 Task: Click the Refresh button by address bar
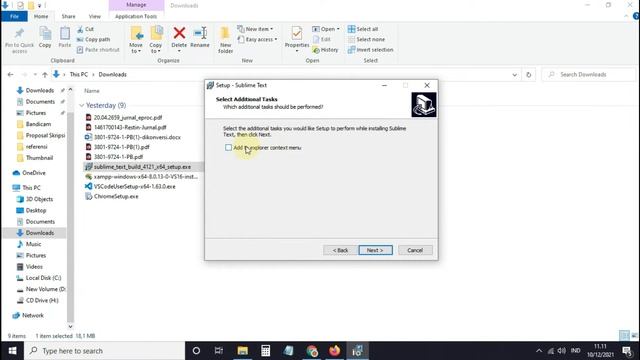coord(529,74)
